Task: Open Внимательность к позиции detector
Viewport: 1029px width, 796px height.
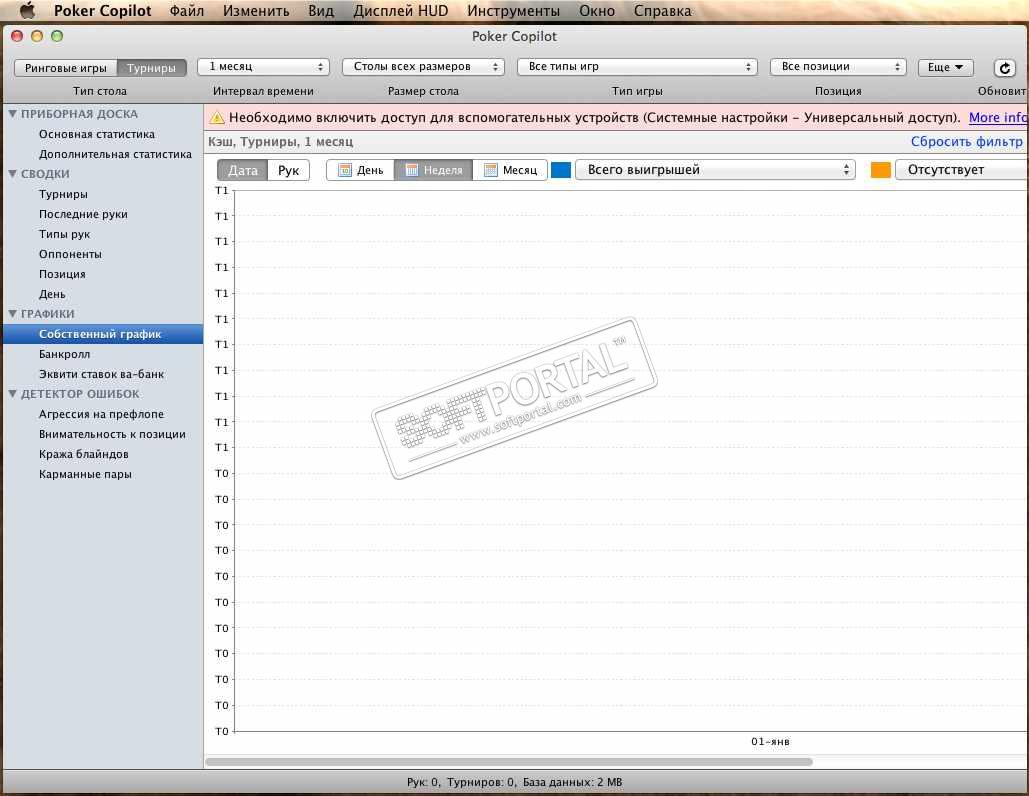Action: [112, 434]
